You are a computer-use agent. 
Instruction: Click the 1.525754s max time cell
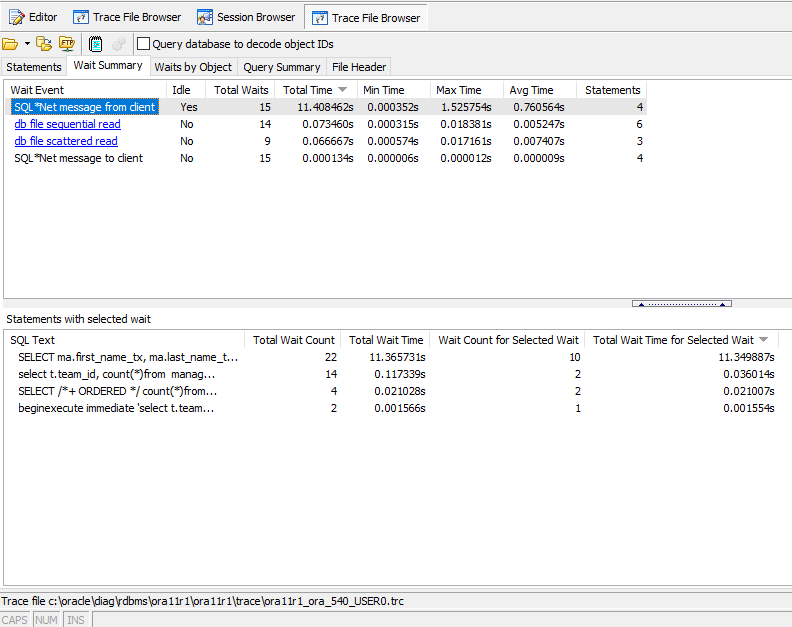tap(466, 107)
